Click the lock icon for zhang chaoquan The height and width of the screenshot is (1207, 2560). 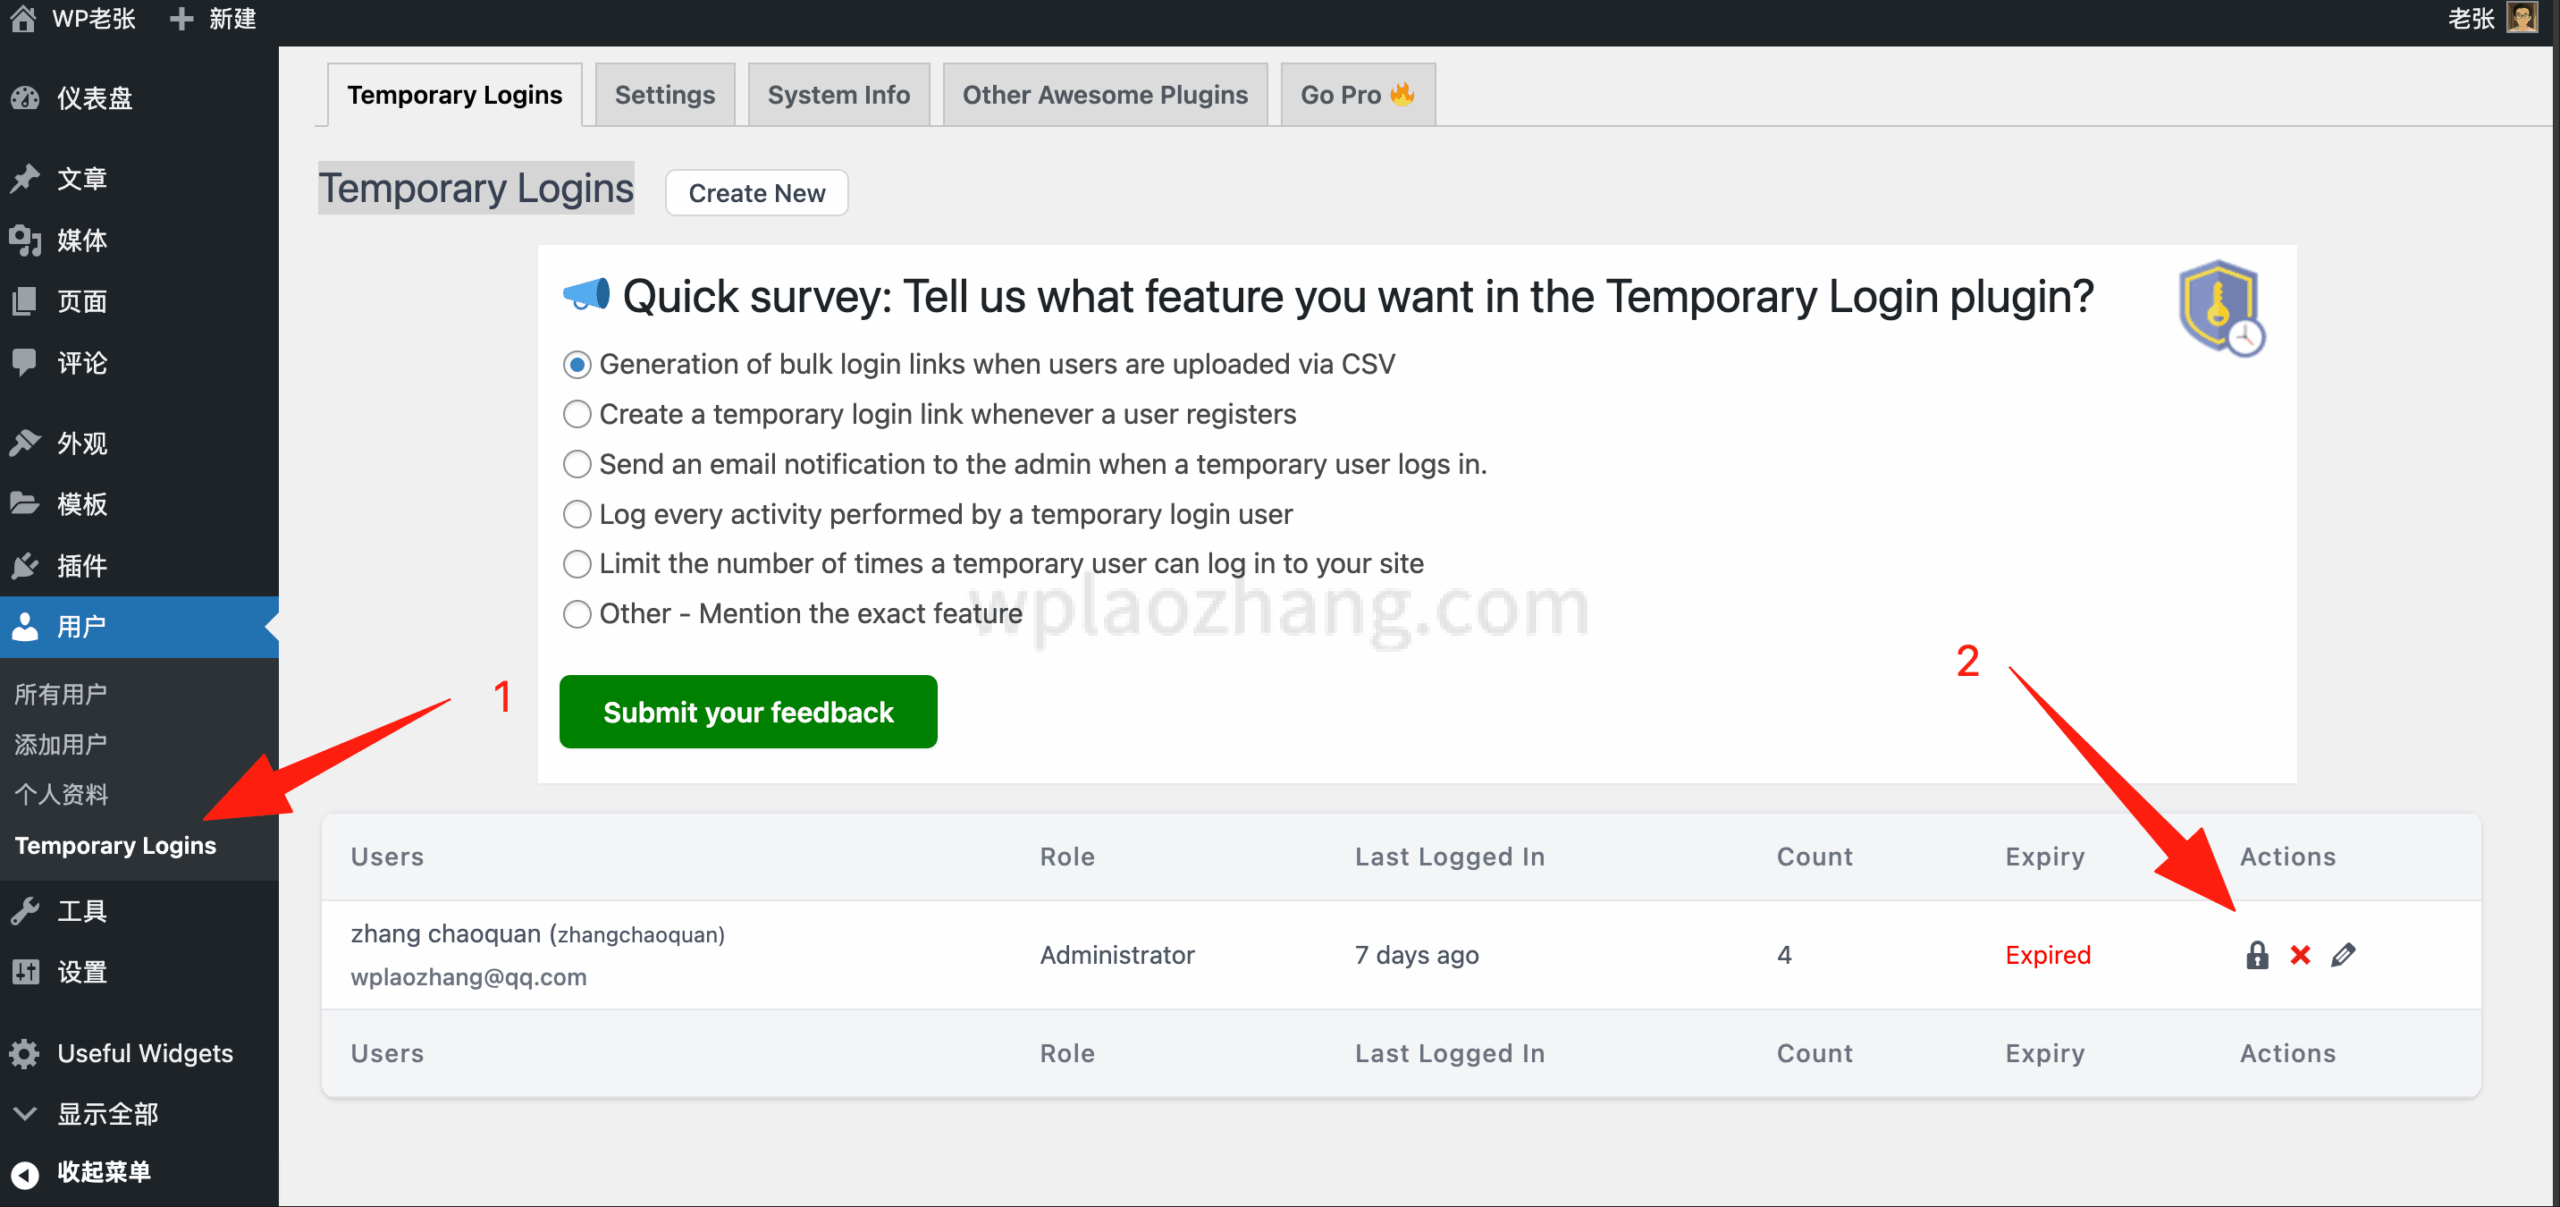(2256, 955)
